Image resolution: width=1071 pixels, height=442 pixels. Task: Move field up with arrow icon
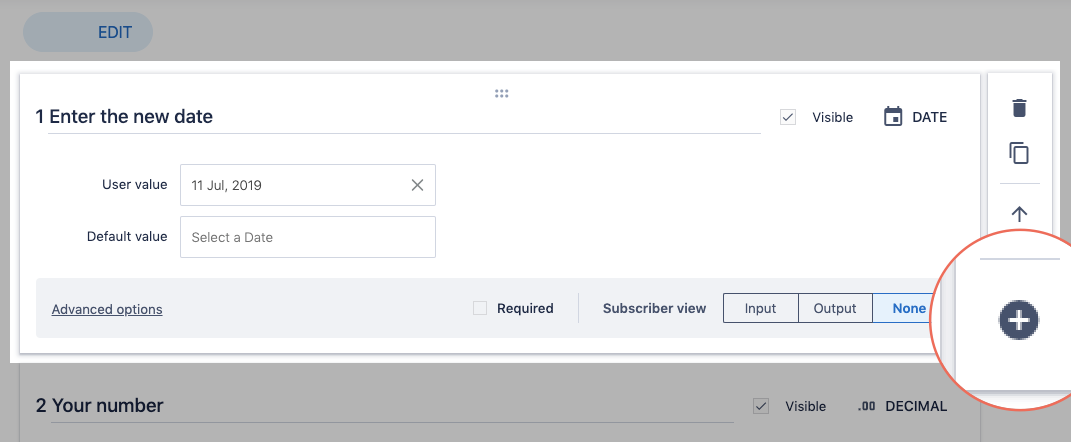1019,214
